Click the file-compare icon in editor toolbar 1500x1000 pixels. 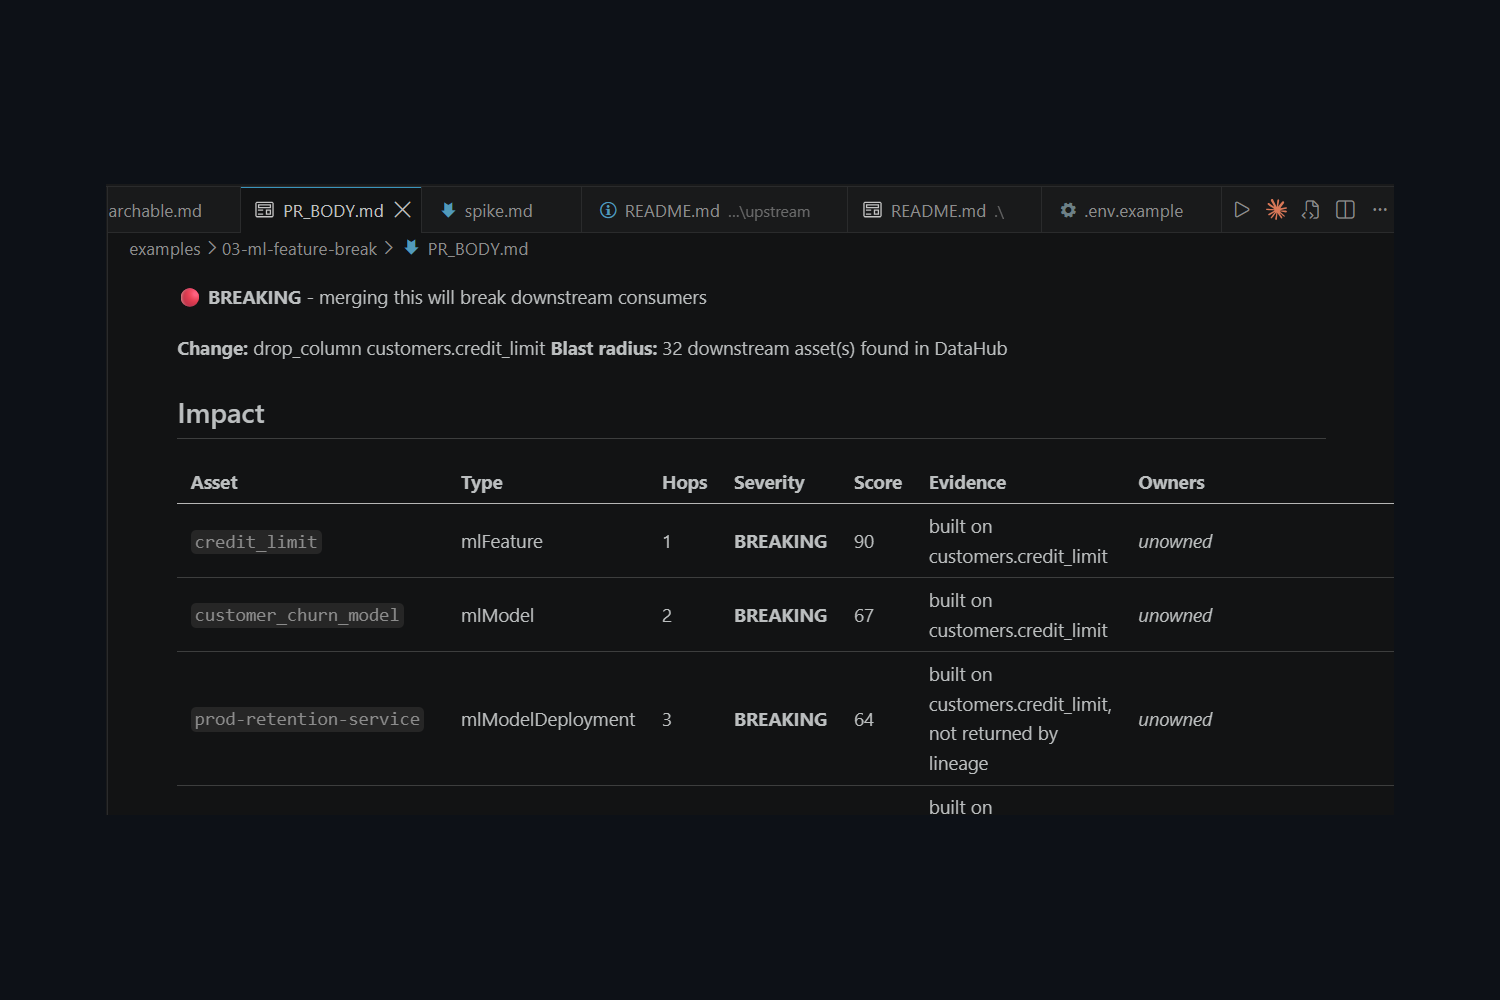pyautogui.click(x=1310, y=210)
